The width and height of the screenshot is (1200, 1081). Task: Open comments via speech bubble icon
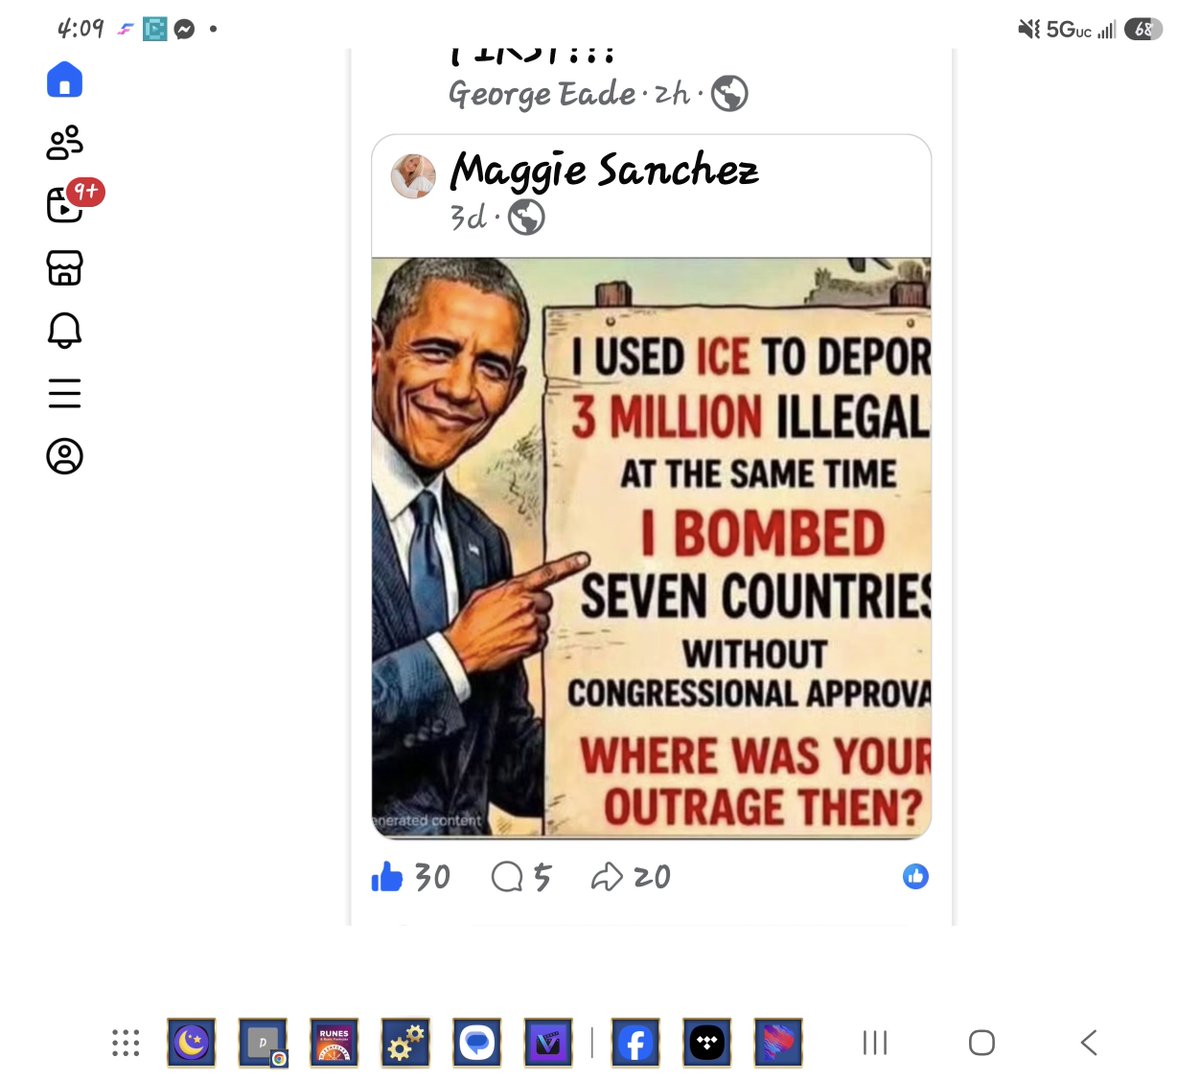point(507,877)
